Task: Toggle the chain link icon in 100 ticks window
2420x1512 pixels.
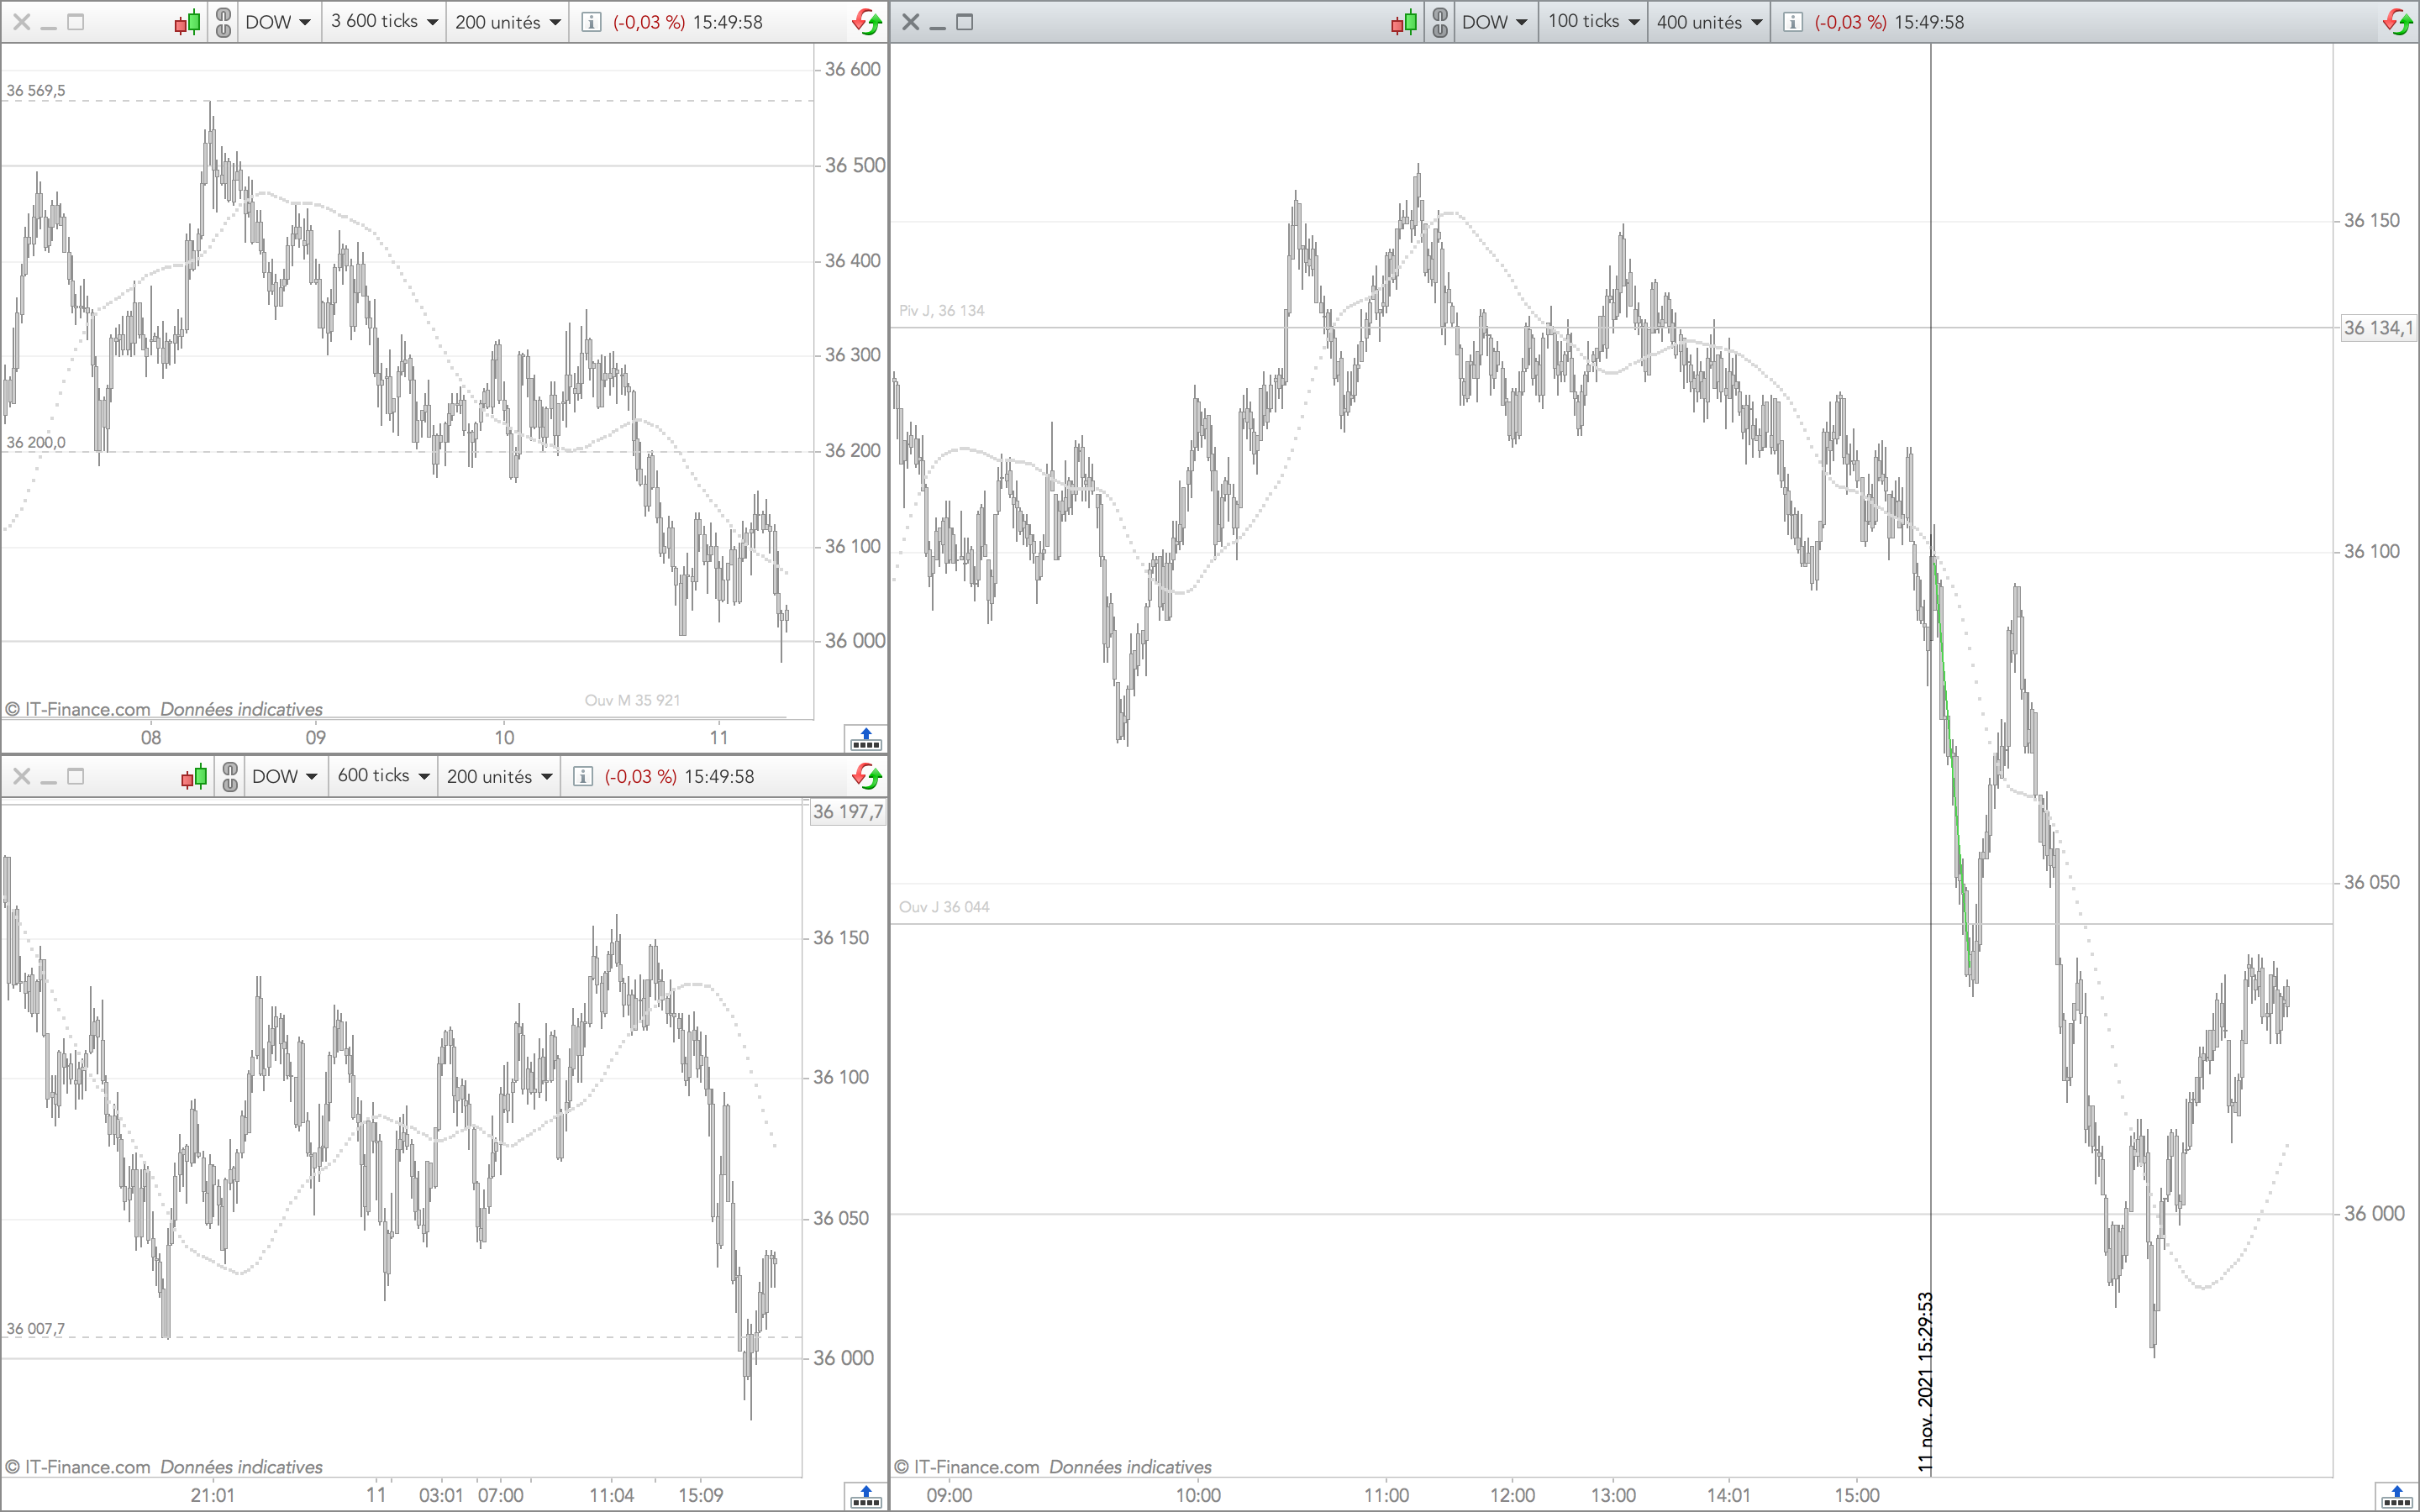Action: tap(1440, 22)
